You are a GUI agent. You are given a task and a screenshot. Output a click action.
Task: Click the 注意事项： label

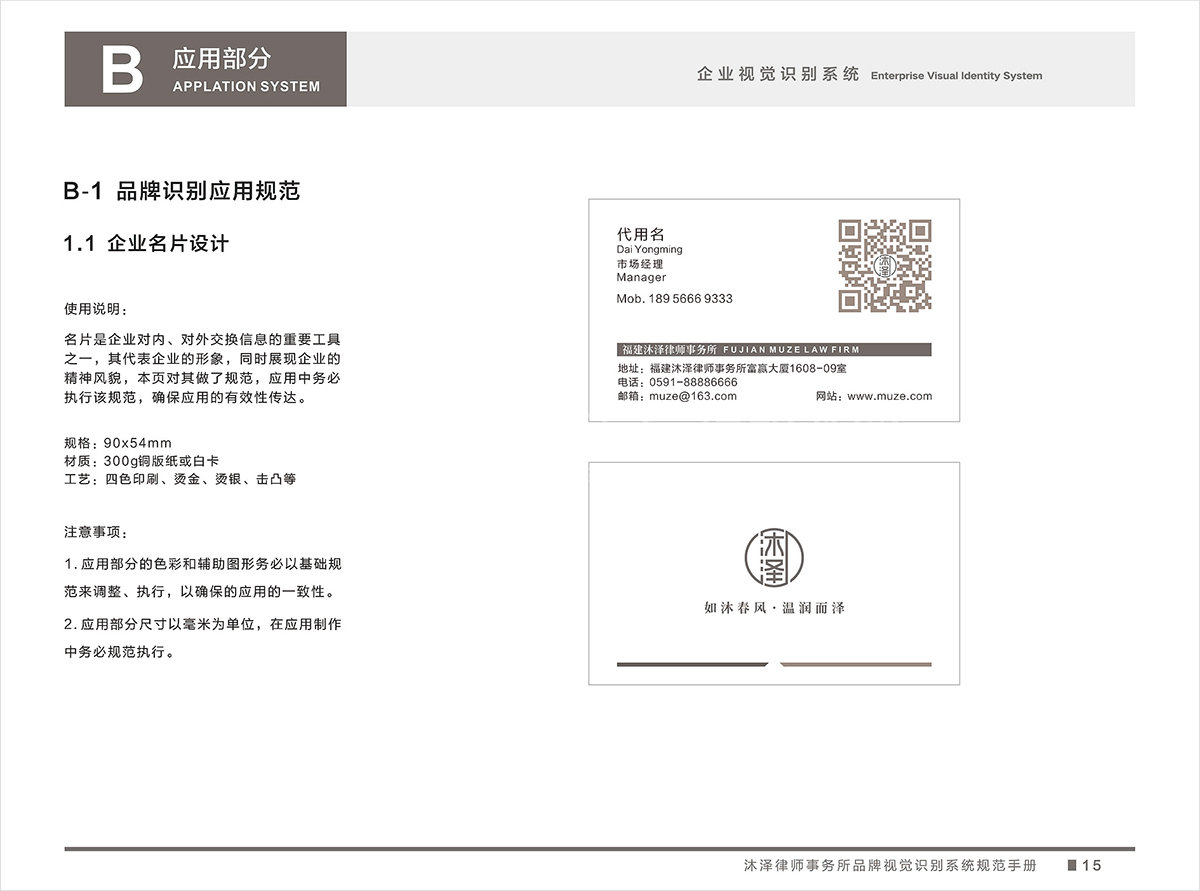(96, 531)
